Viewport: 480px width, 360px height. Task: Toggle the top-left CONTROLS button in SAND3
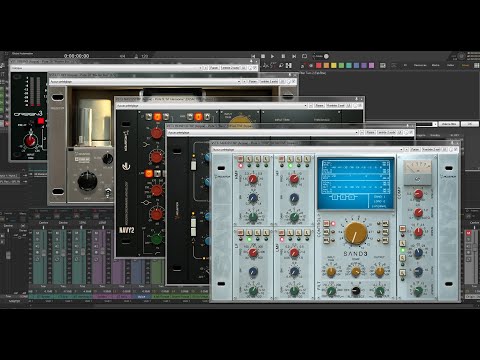pyautogui.click(x=326, y=224)
